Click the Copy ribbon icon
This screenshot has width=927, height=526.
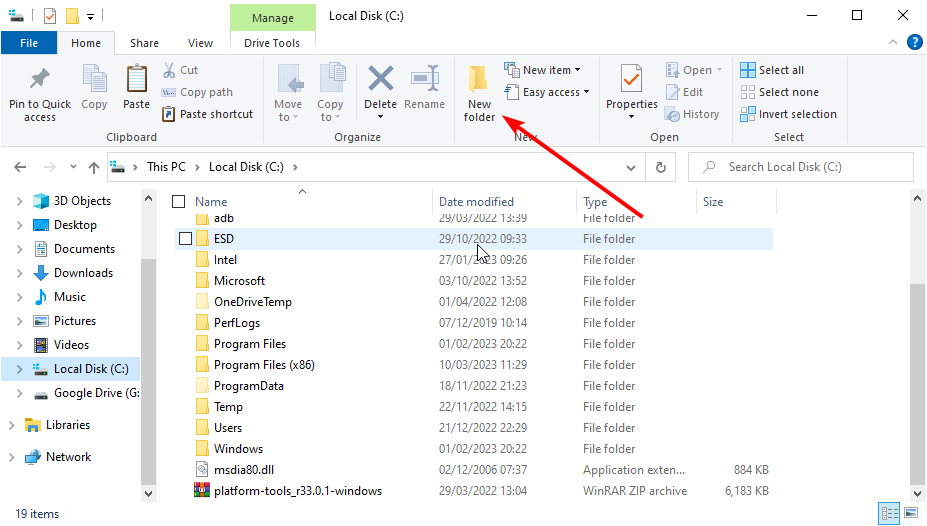coord(95,80)
